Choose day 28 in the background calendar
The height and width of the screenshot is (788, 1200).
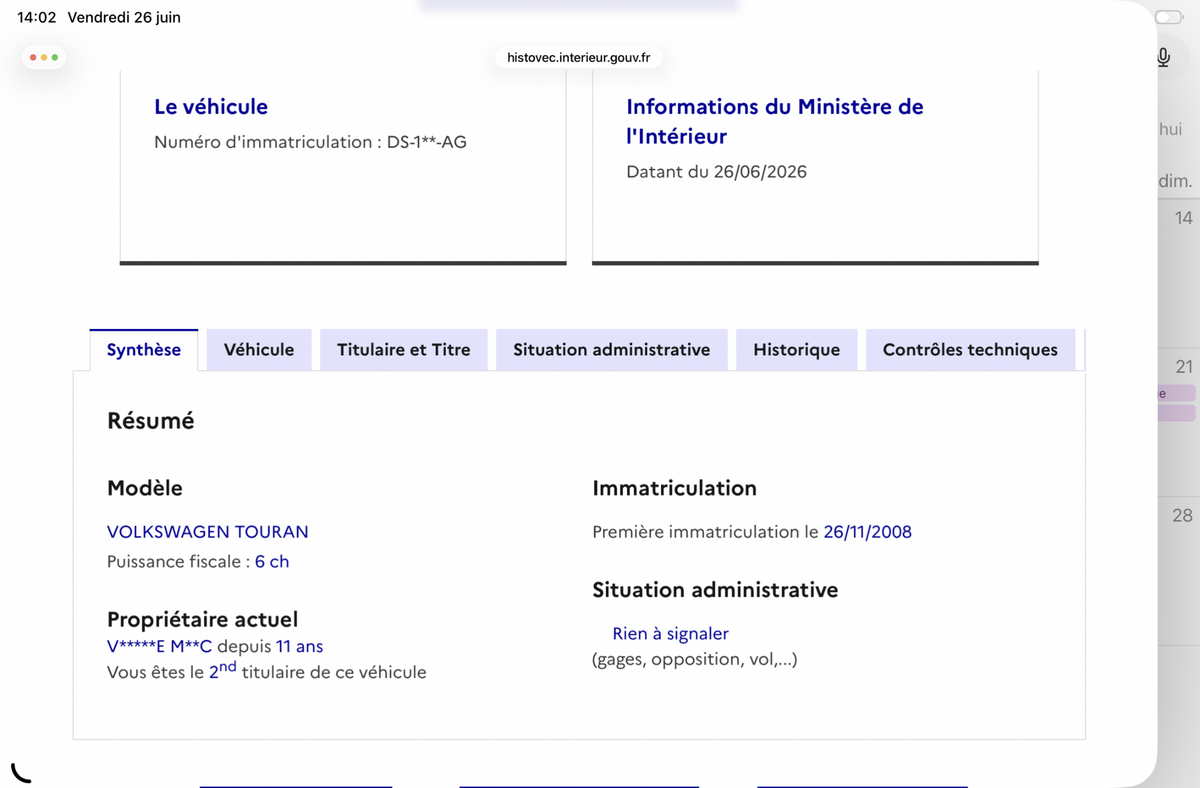point(1183,516)
